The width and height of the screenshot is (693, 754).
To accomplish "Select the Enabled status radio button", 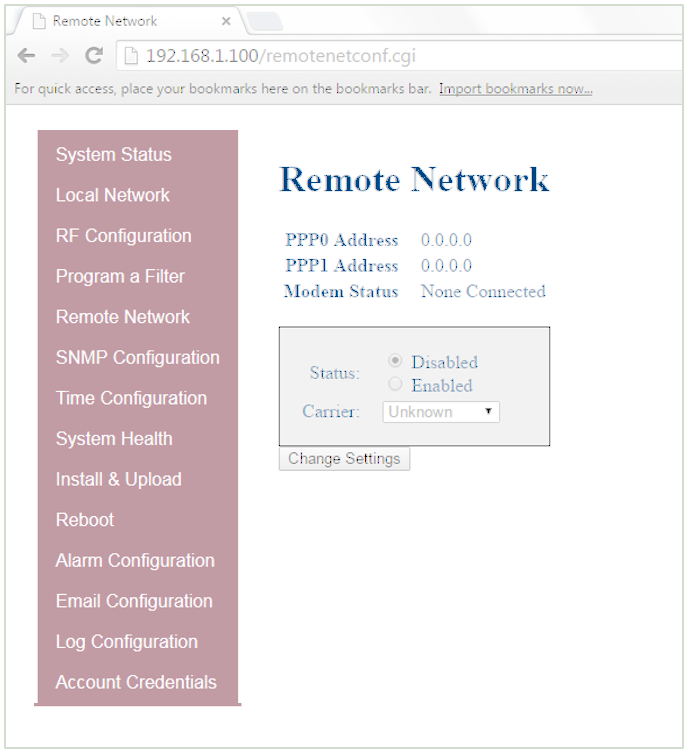I will pyautogui.click(x=395, y=384).
